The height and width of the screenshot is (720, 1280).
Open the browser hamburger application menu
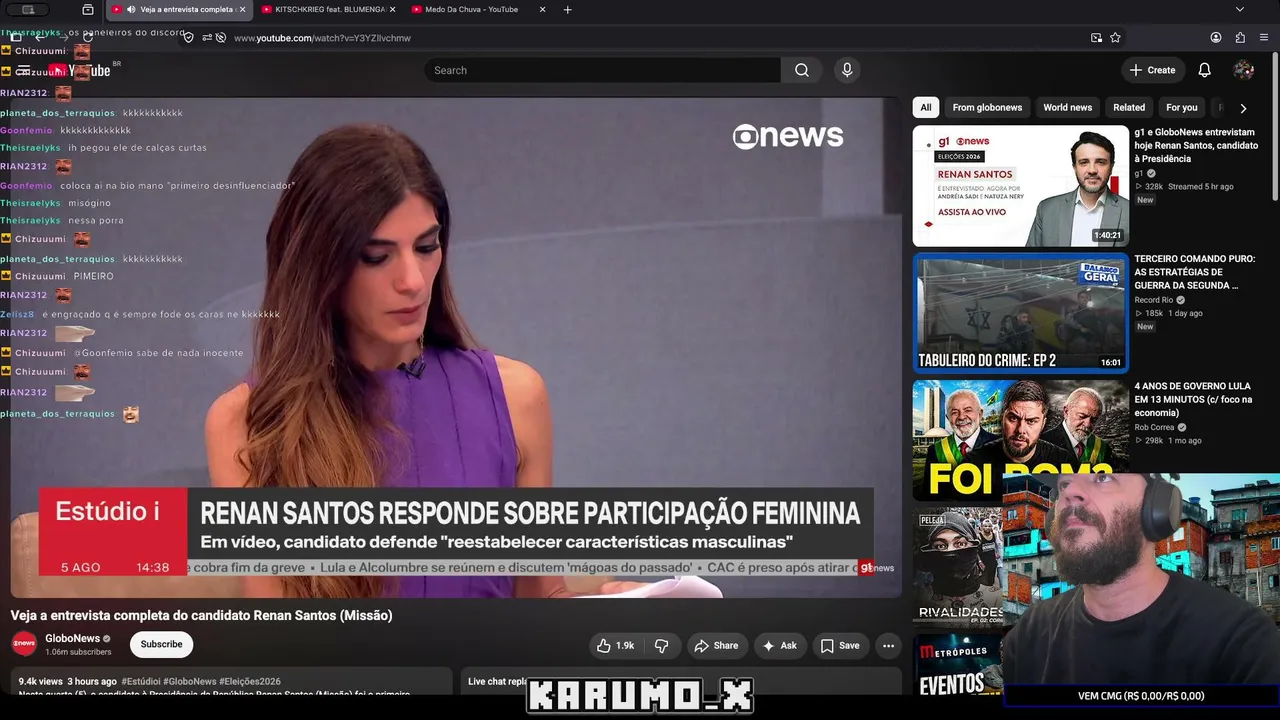click(1265, 38)
